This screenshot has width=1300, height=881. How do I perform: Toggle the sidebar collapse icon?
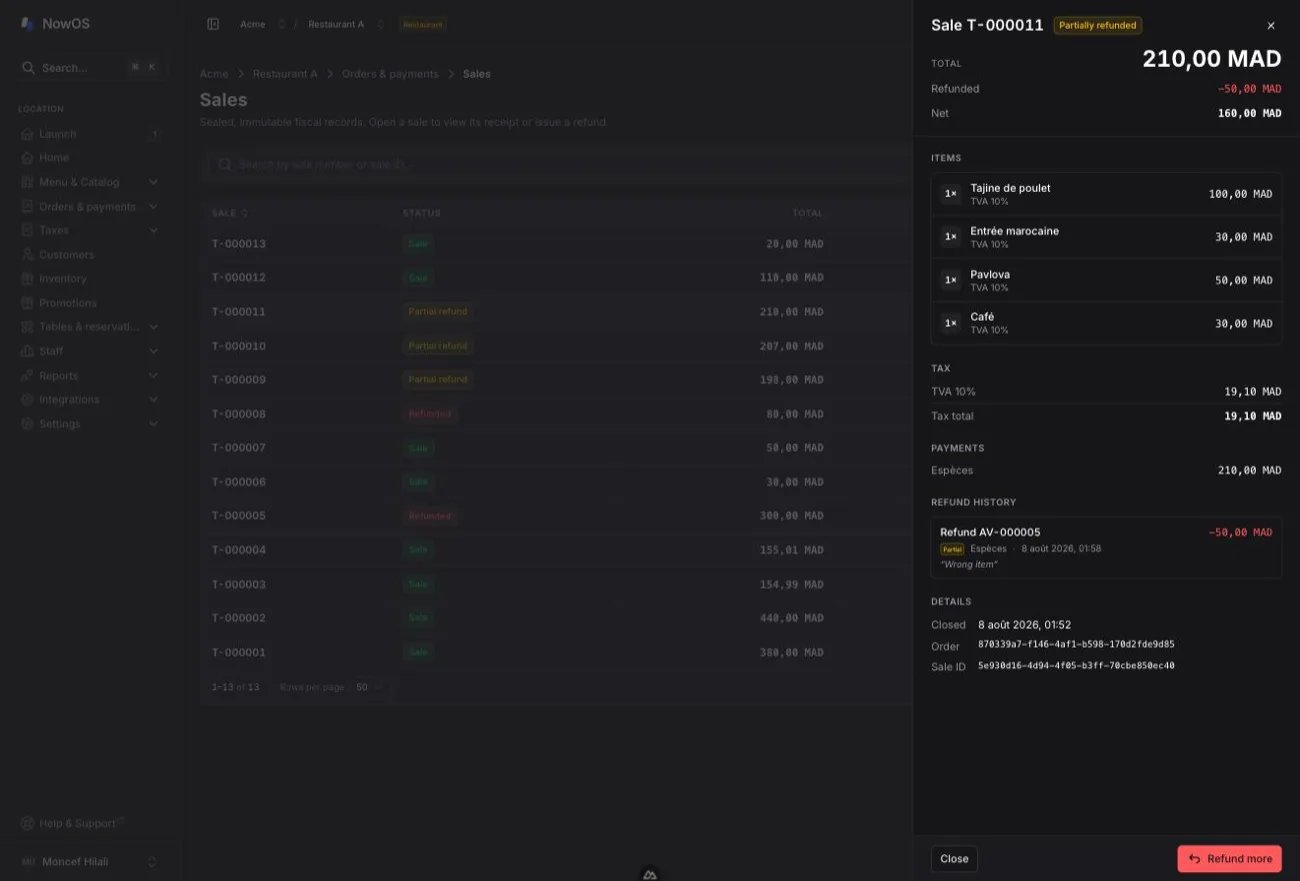point(213,24)
